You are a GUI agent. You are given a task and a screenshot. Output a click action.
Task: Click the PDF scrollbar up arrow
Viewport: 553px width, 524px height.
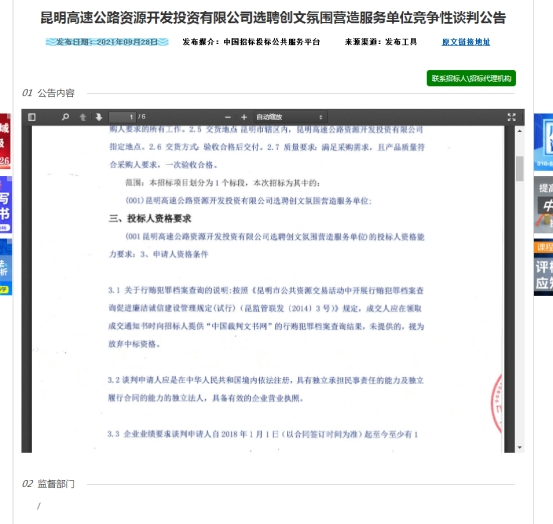519,130
